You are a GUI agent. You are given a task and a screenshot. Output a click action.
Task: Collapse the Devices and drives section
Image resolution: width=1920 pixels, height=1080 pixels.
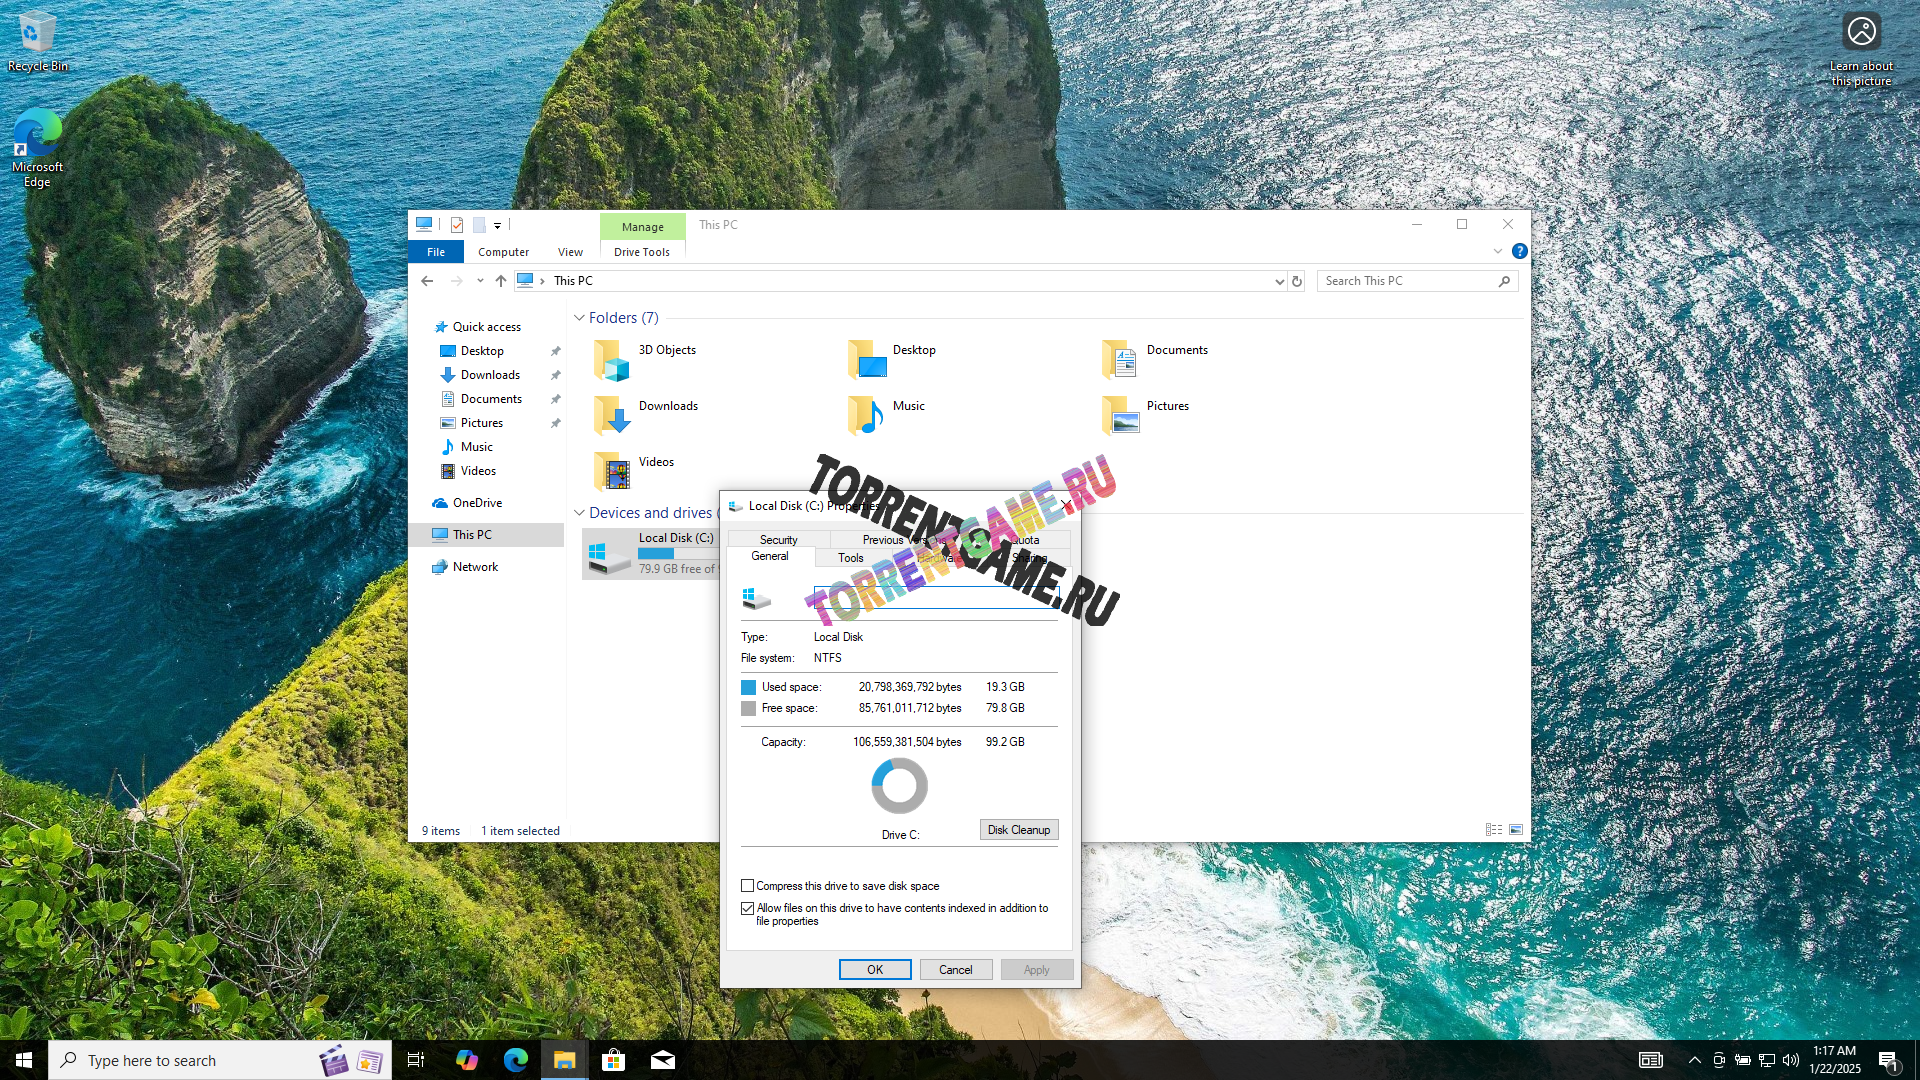579,513
